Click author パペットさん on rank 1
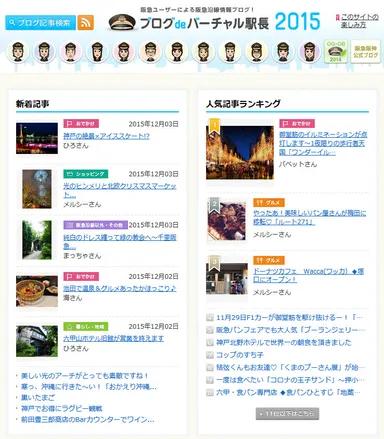The height and width of the screenshot is (439, 384). tap(298, 164)
